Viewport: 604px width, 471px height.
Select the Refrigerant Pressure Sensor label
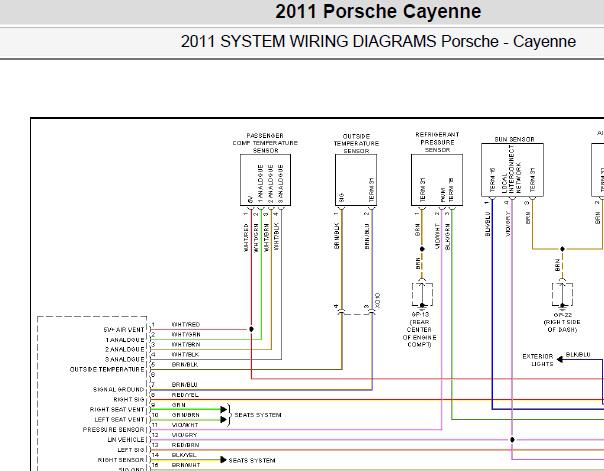[437, 142]
